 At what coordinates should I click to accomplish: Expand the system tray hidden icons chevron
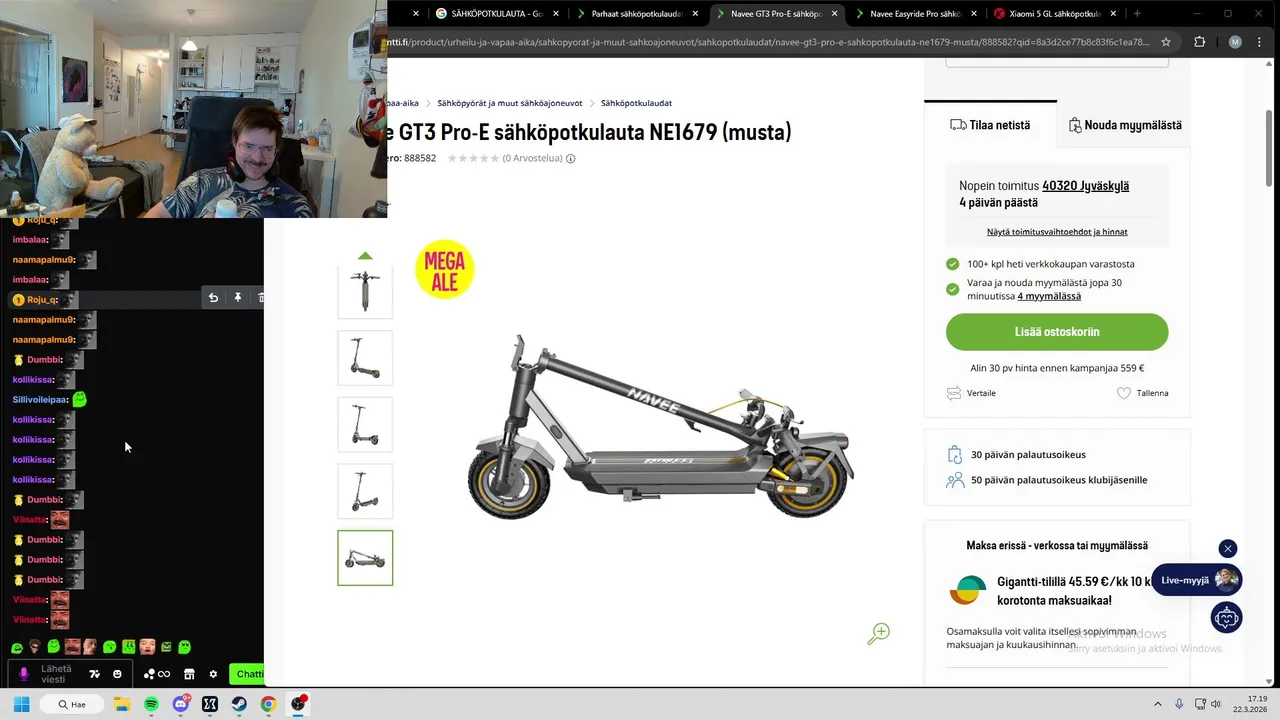click(x=1158, y=704)
